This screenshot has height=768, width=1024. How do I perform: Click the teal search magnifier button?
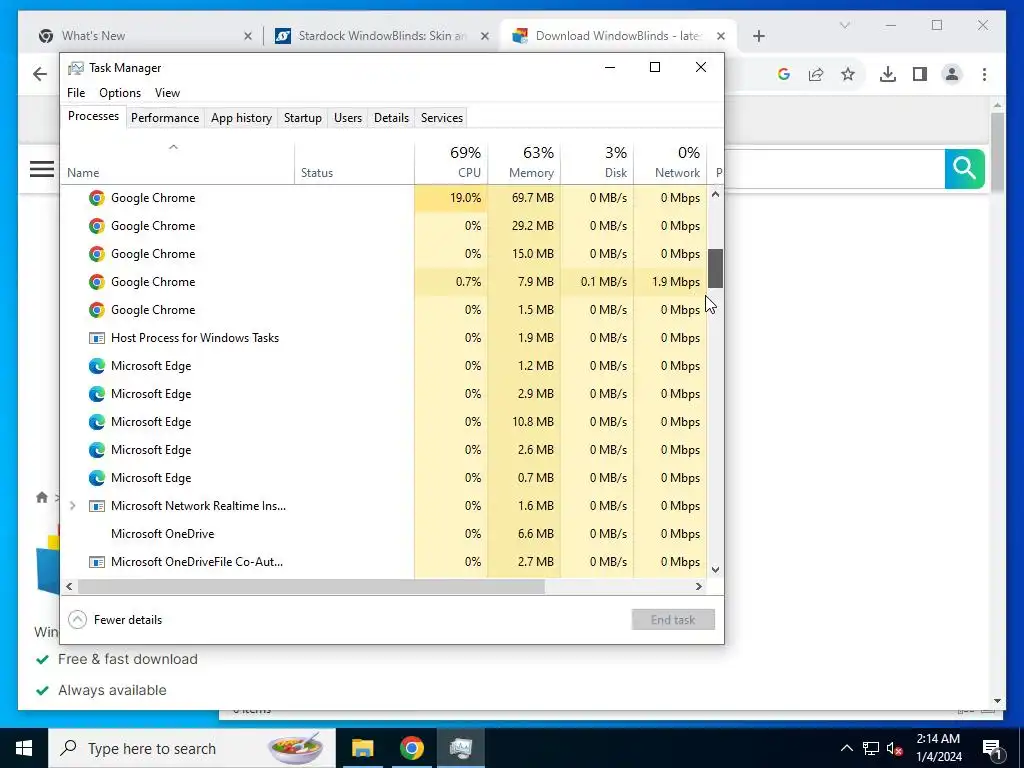pos(965,169)
